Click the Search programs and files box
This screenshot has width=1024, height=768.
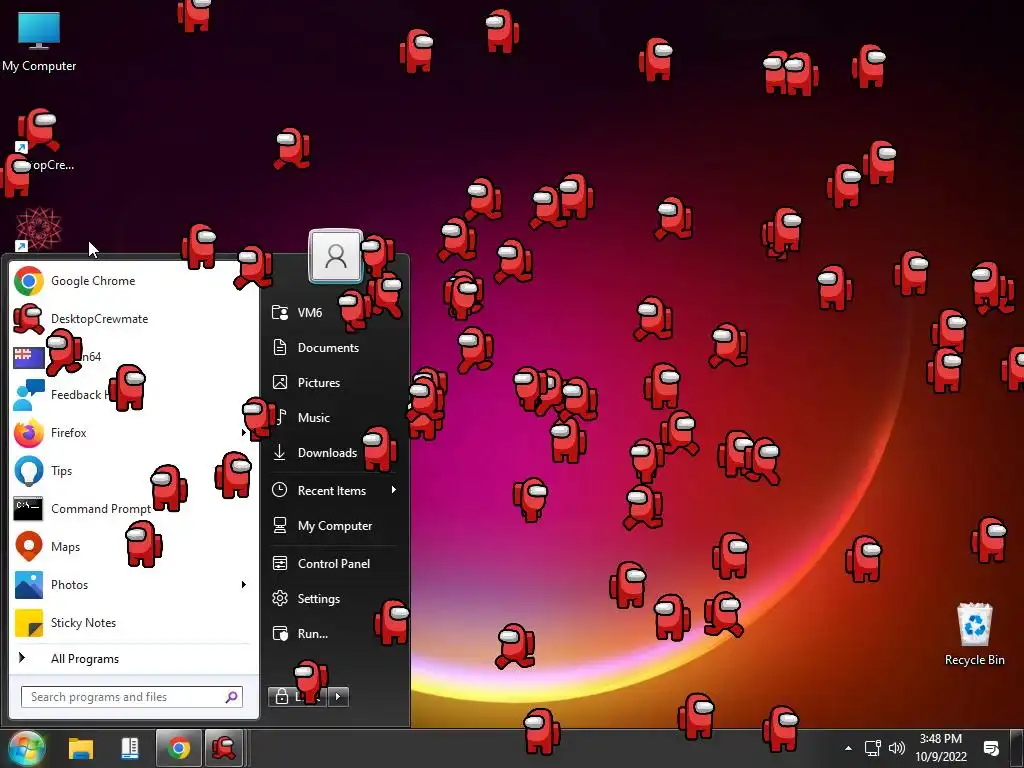(x=132, y=697)
